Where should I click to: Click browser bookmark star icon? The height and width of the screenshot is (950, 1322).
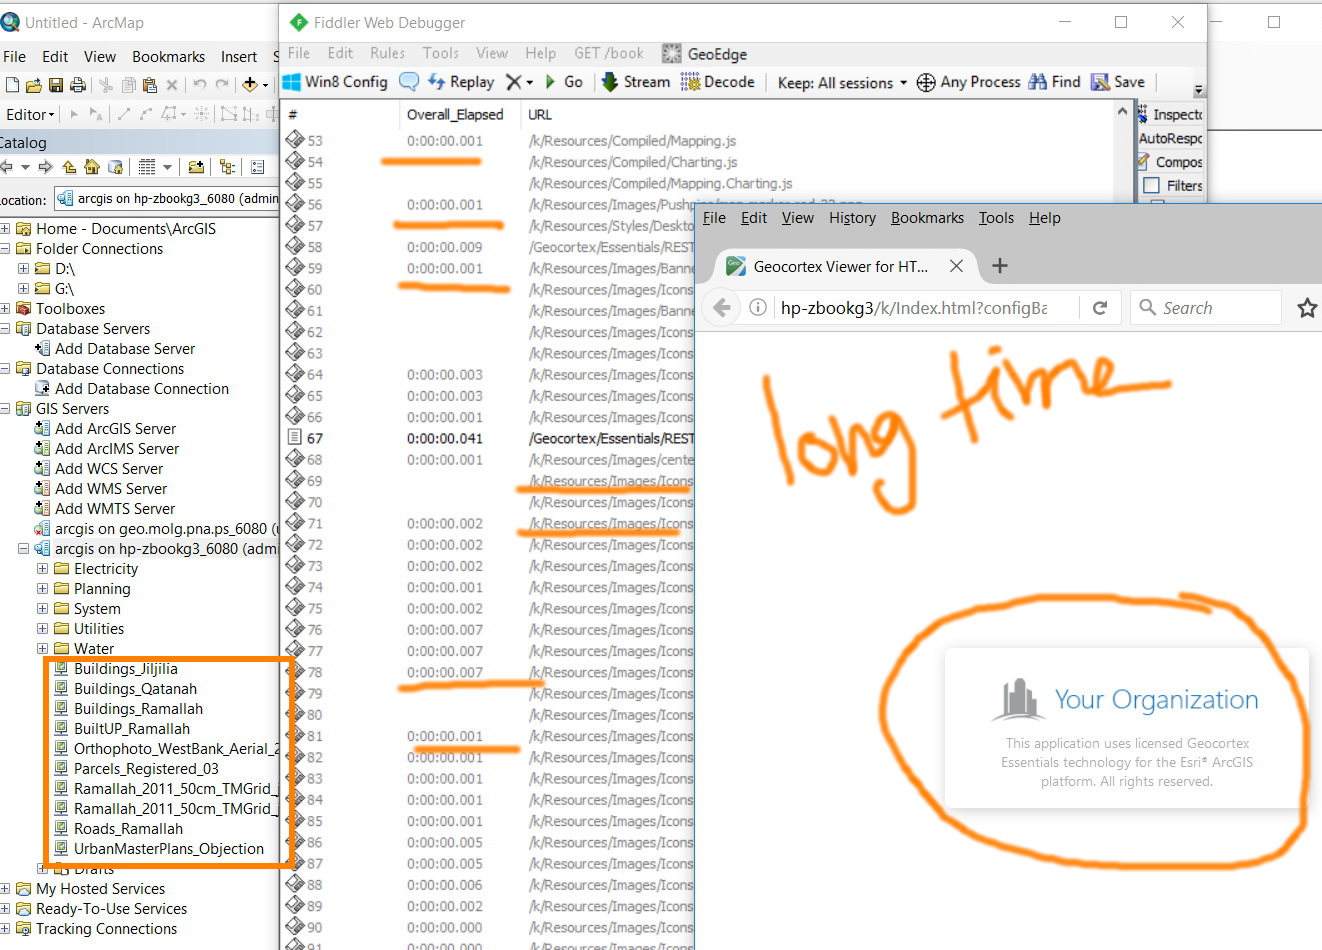coord(1307,308)
